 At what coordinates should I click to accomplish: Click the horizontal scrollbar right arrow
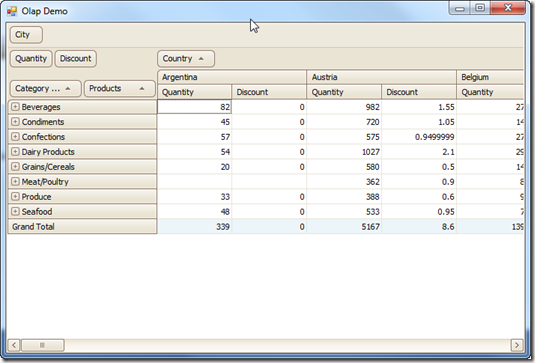point(517,345)
